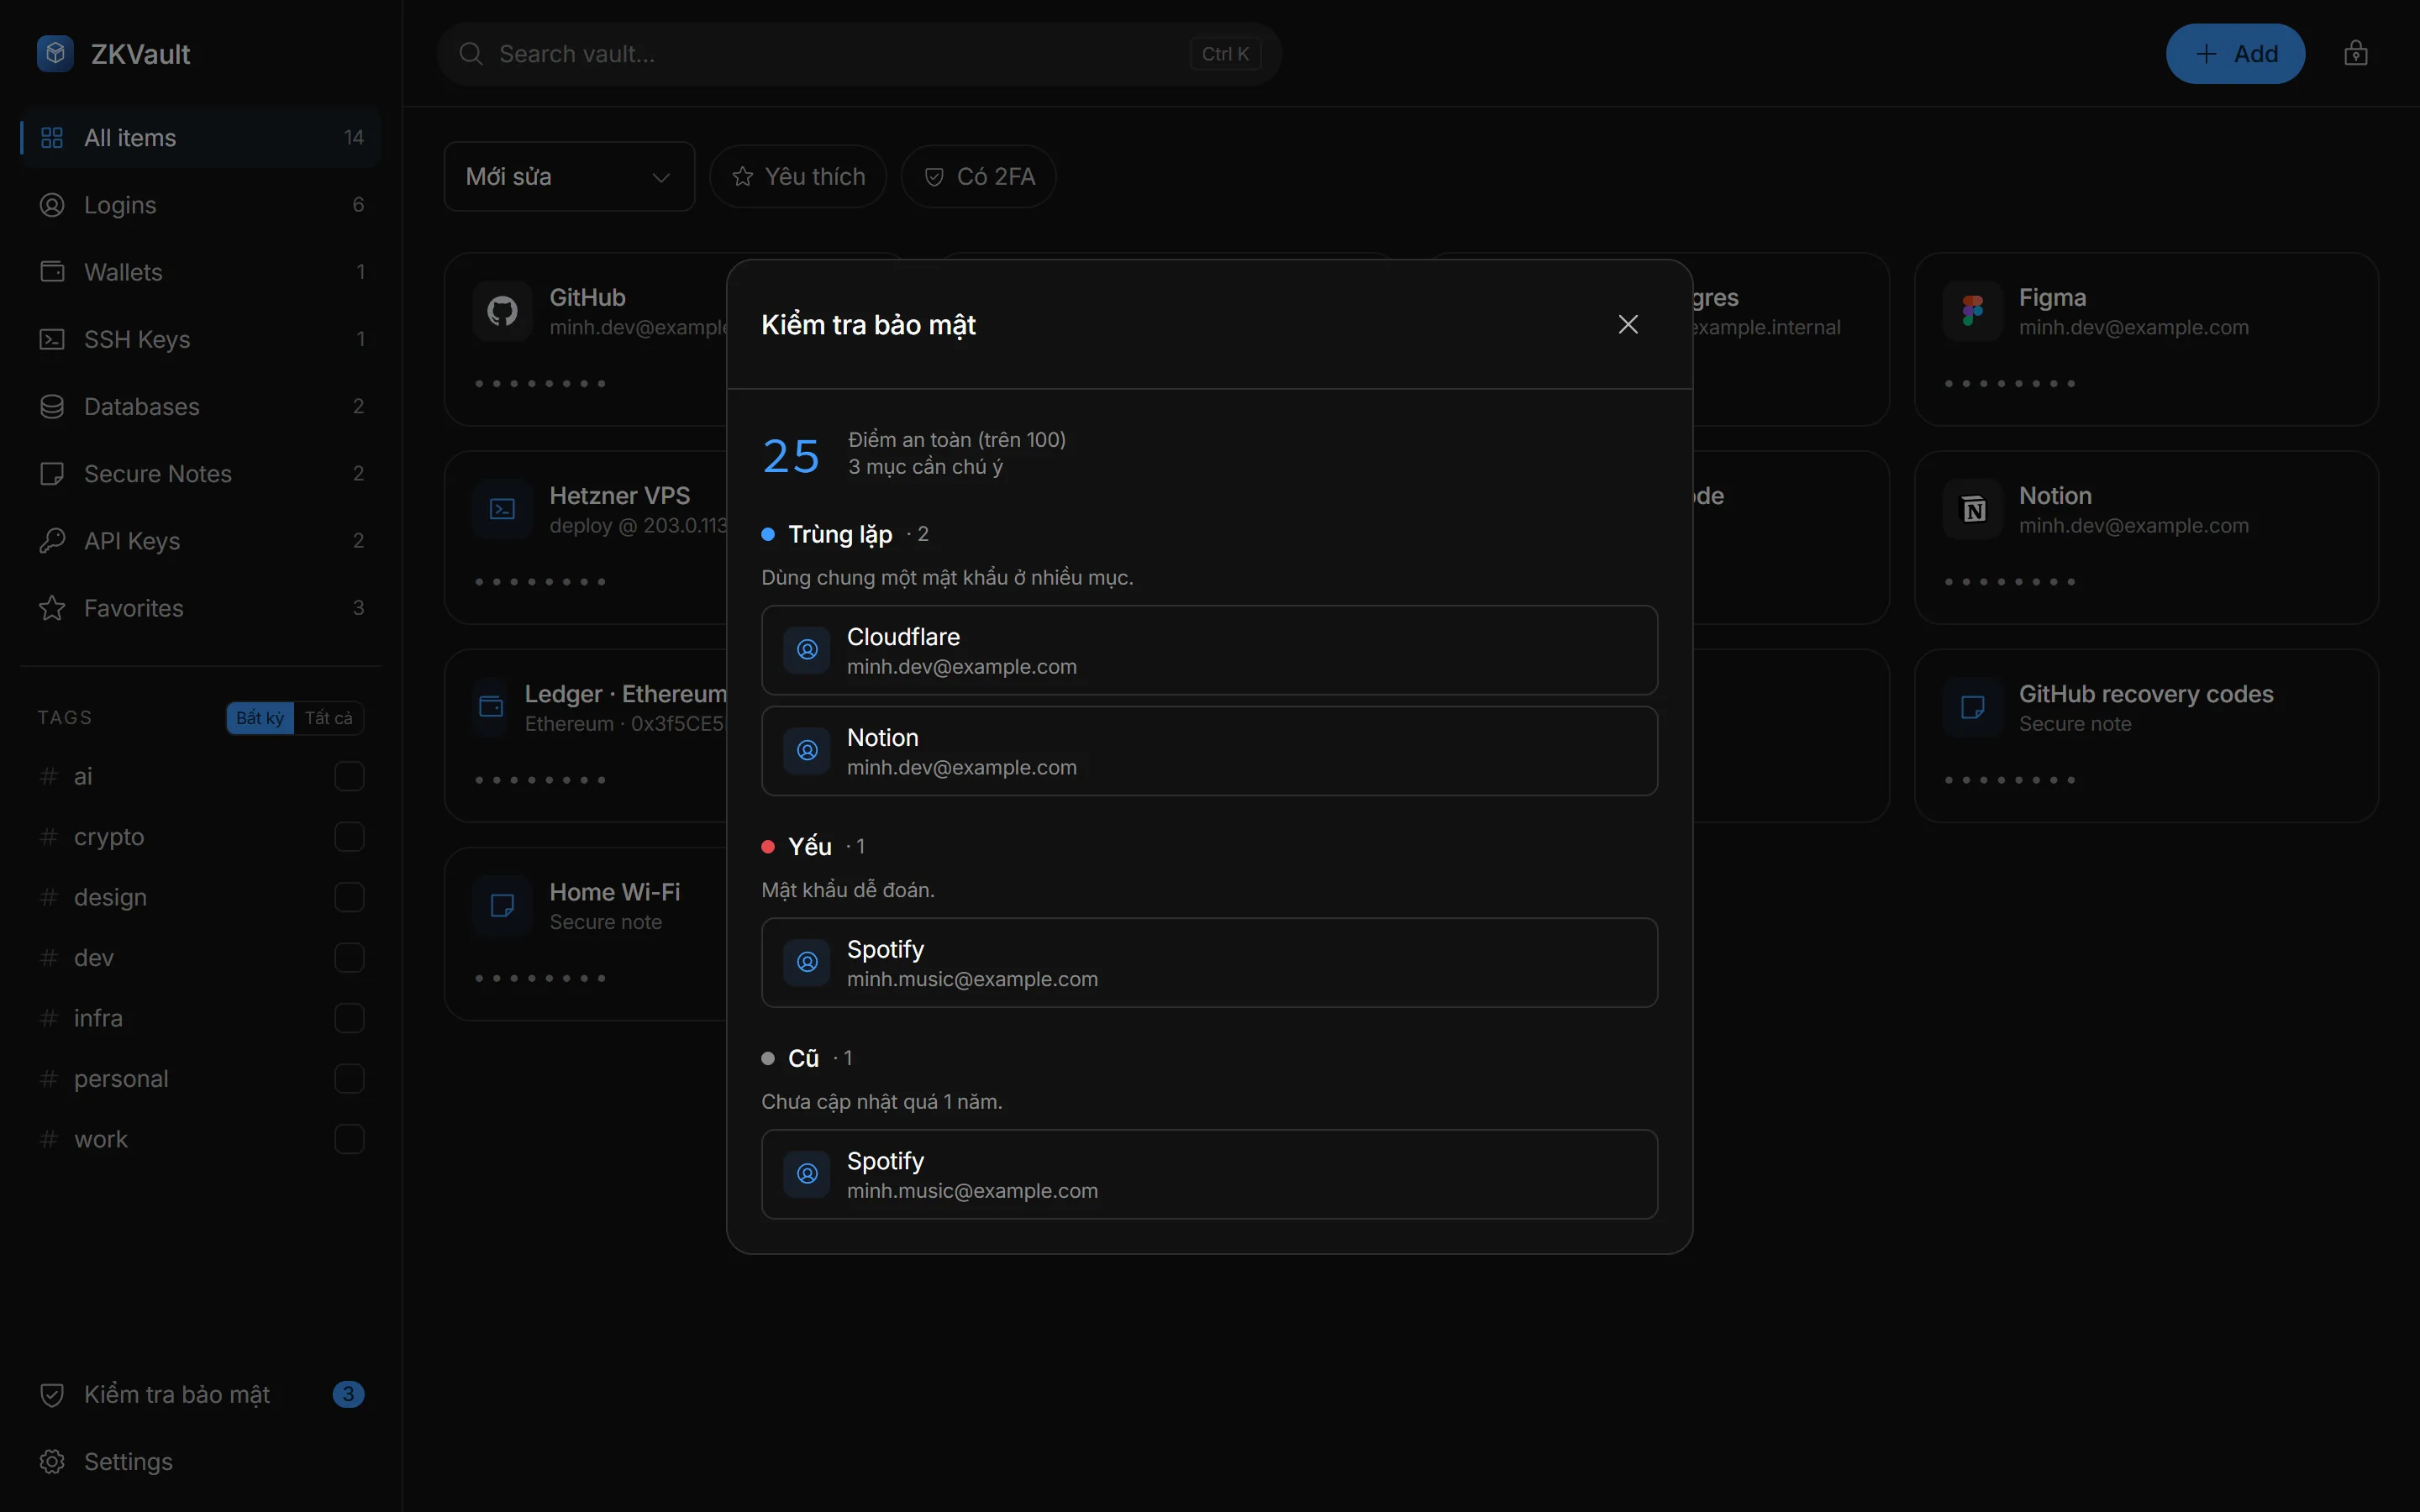The height and width of the screenshot is (1512, 2420).
Task: Click the Wallets sidebar icon
Action: [52, 272]
